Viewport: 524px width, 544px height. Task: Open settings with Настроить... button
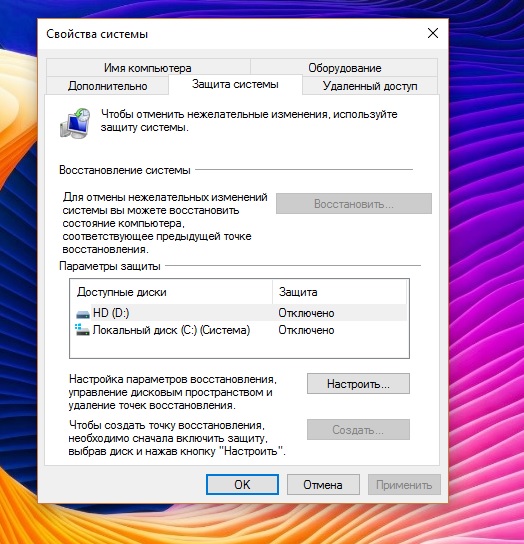[358, 384]
